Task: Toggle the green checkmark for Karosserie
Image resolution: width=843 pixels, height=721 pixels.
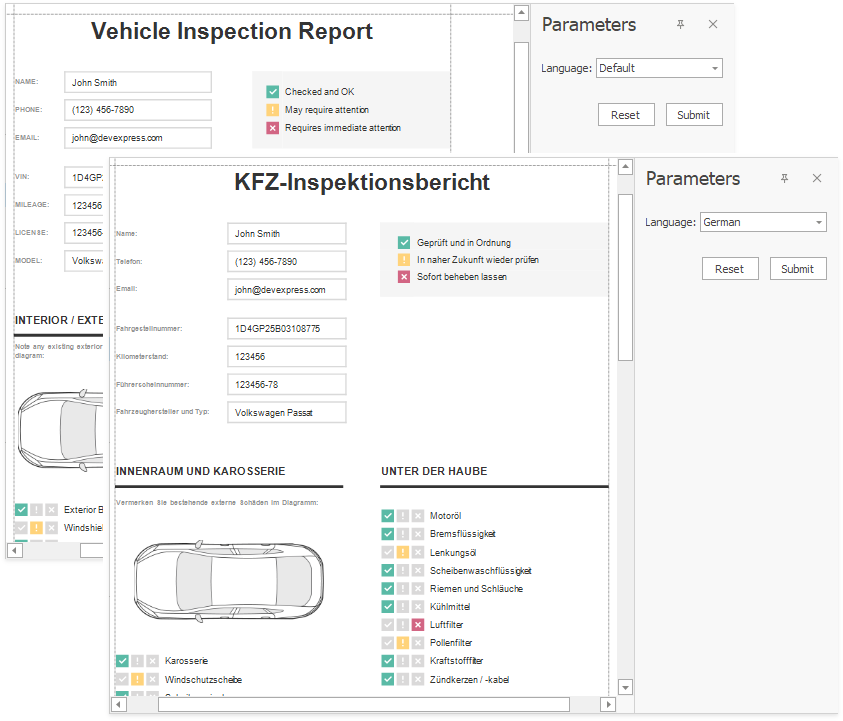Action: 122,661
